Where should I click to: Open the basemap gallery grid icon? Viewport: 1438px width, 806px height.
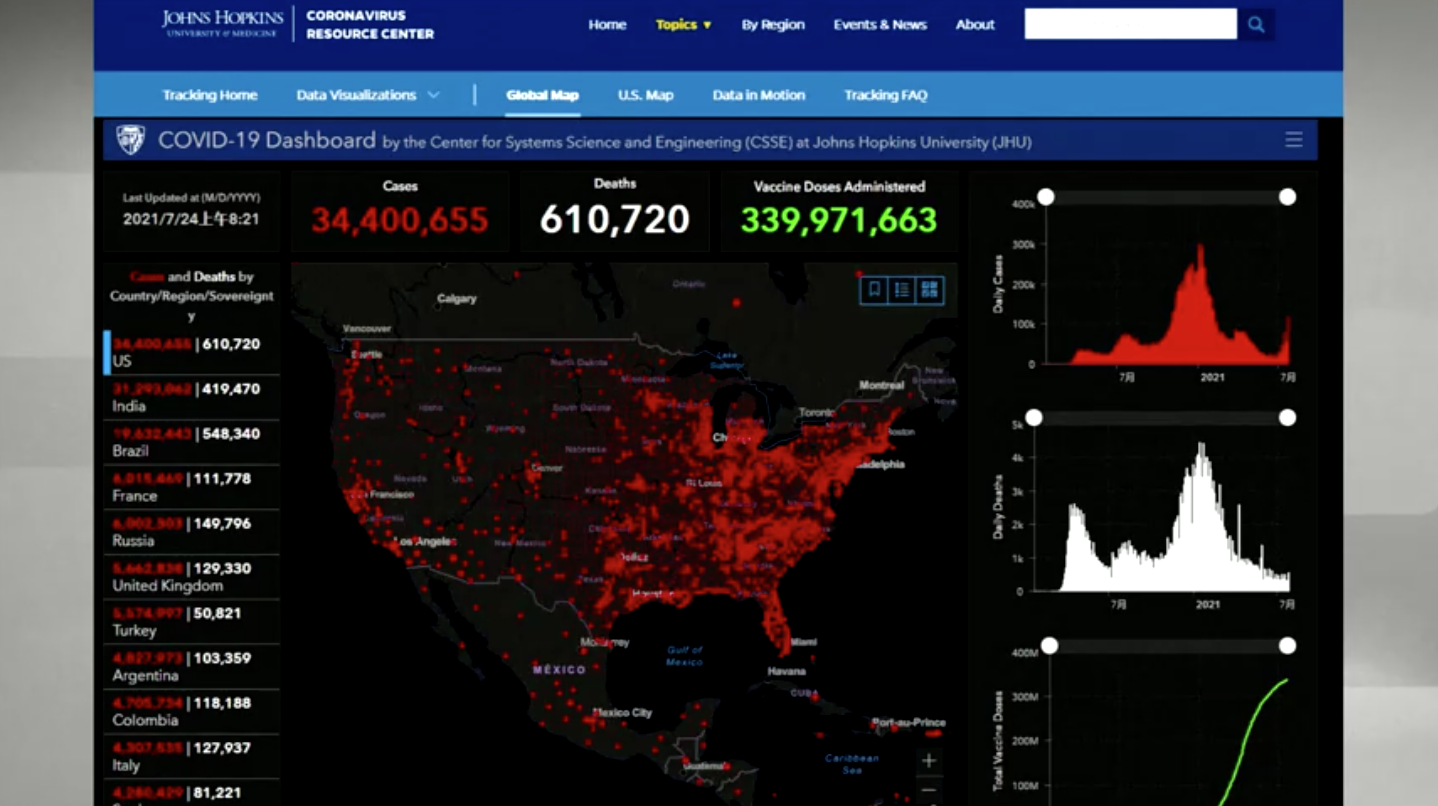930,290
